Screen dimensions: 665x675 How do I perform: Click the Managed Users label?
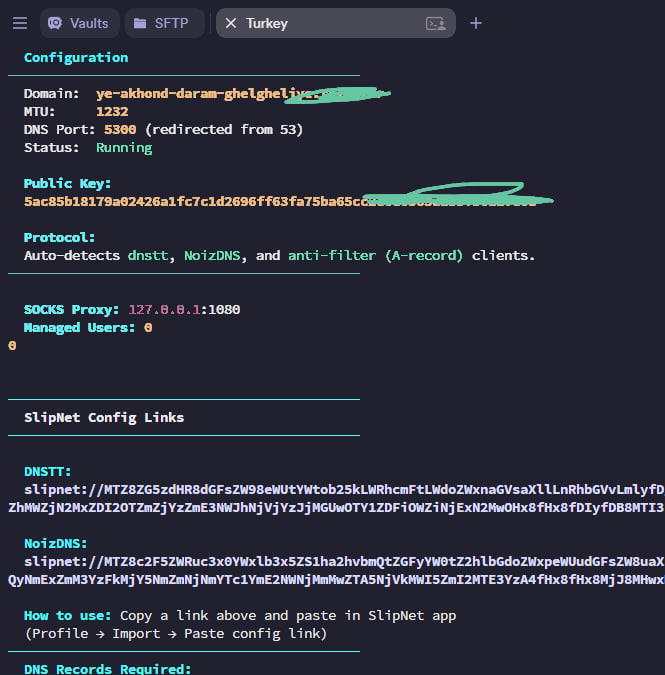[x=79, y=328]
